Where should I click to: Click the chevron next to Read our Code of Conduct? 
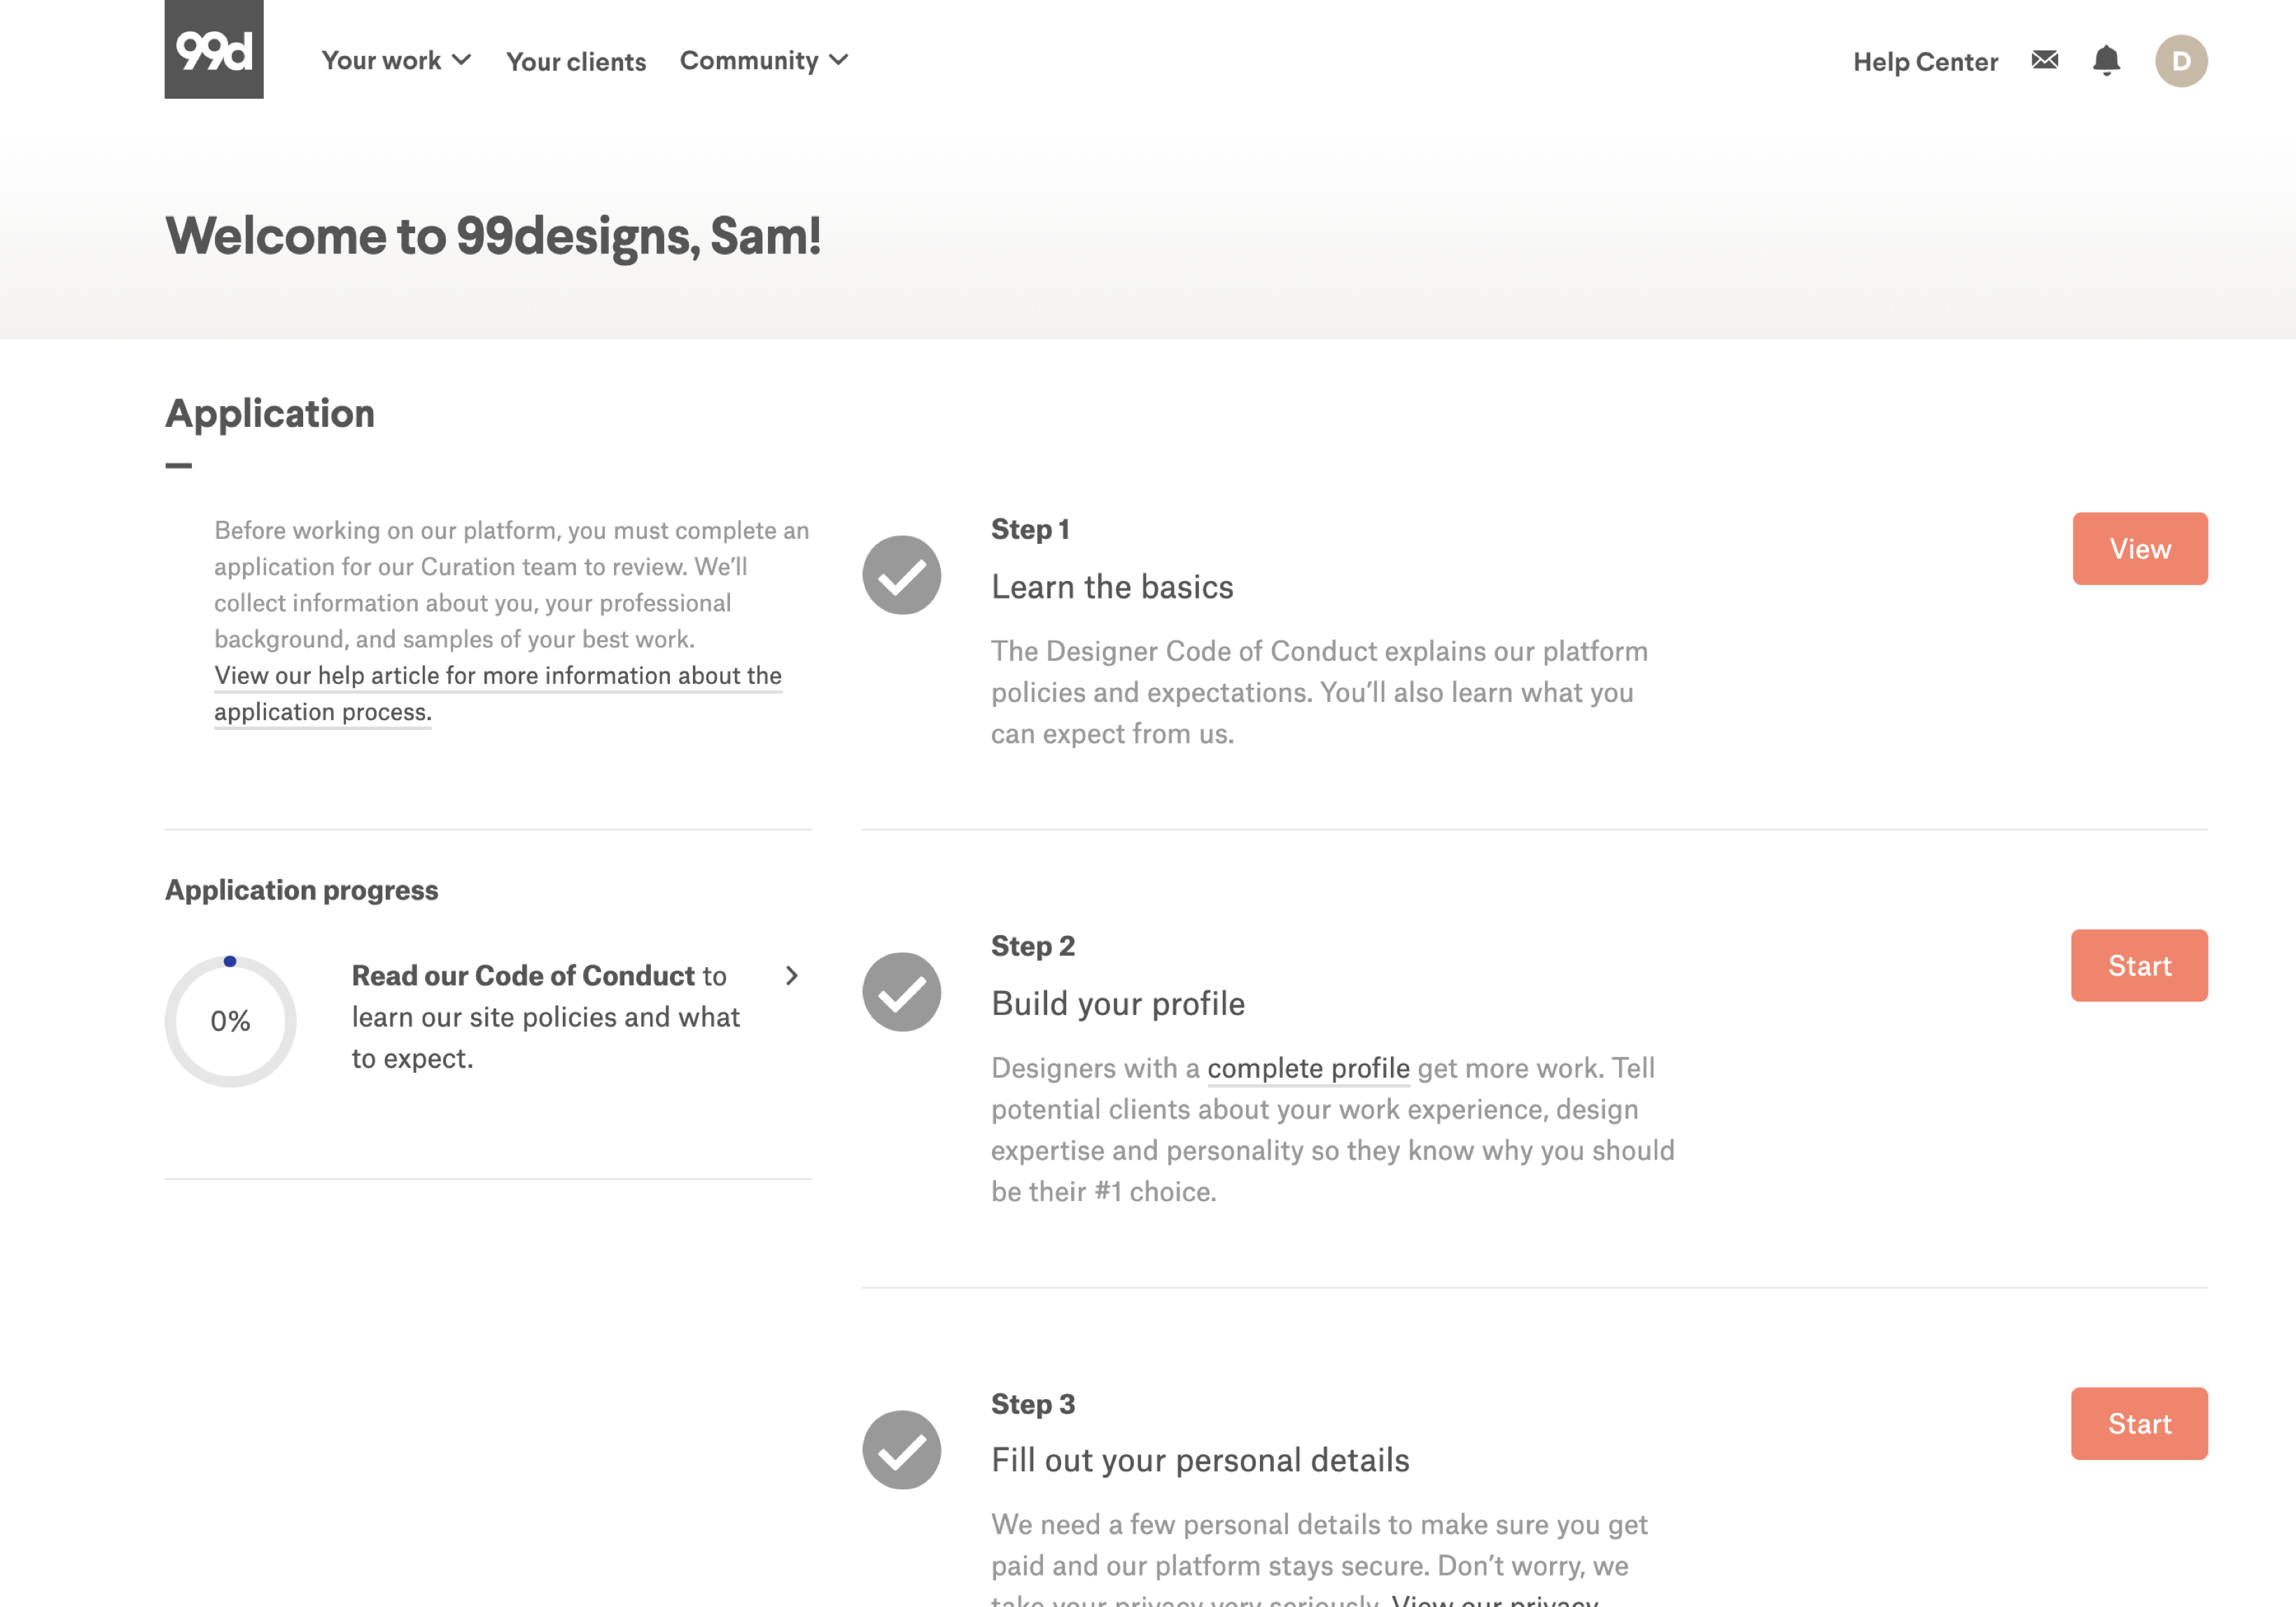pyautogui.click(x=791, y=976)
